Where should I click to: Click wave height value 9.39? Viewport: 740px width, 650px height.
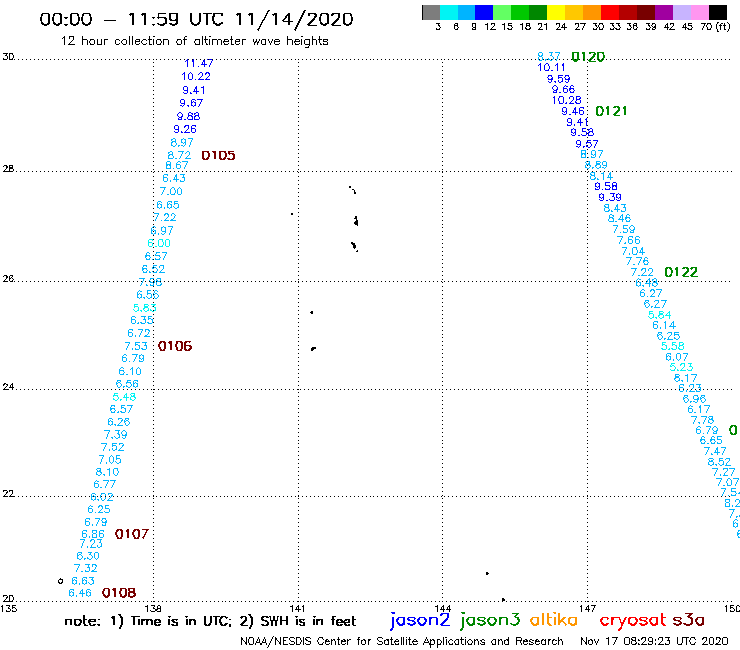[x=610, y=197]
